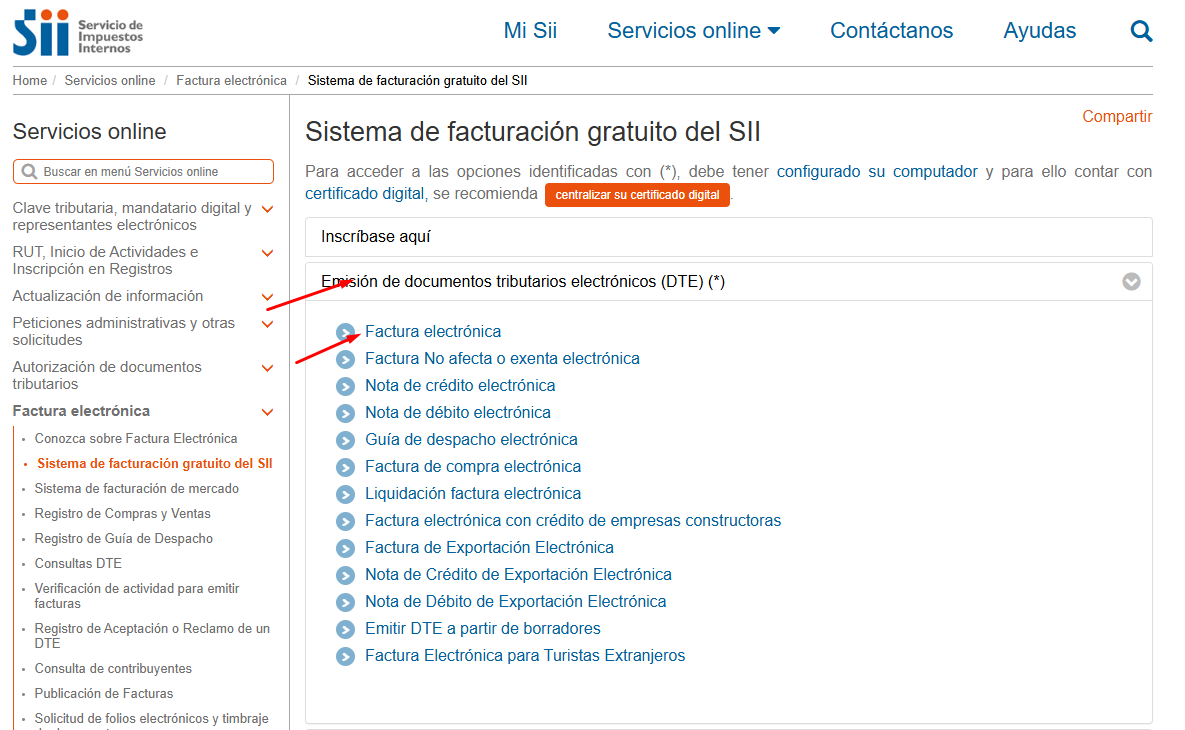Open Factura Electrónica para Turistas Extranjeros link
This screenshot has height=730, width=1185.
(x=525, y=656)
